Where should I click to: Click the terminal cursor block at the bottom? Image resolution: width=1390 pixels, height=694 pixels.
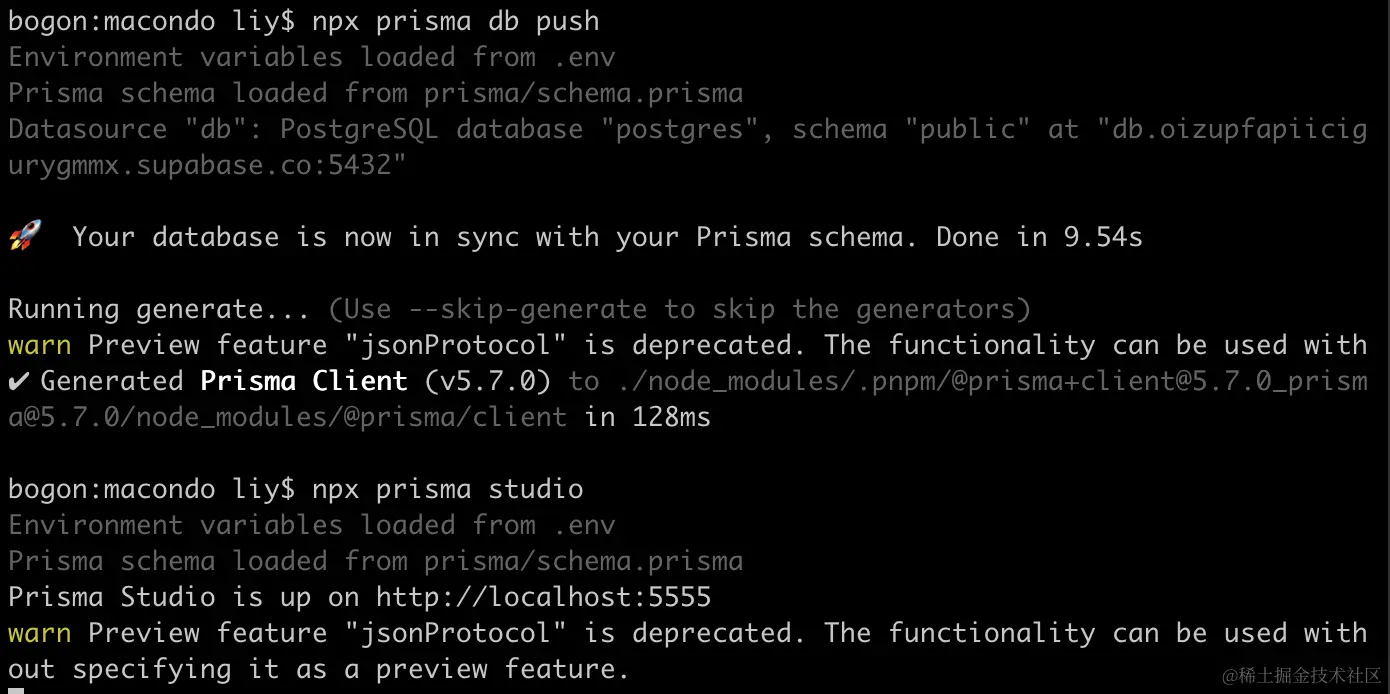click(16, 689)
